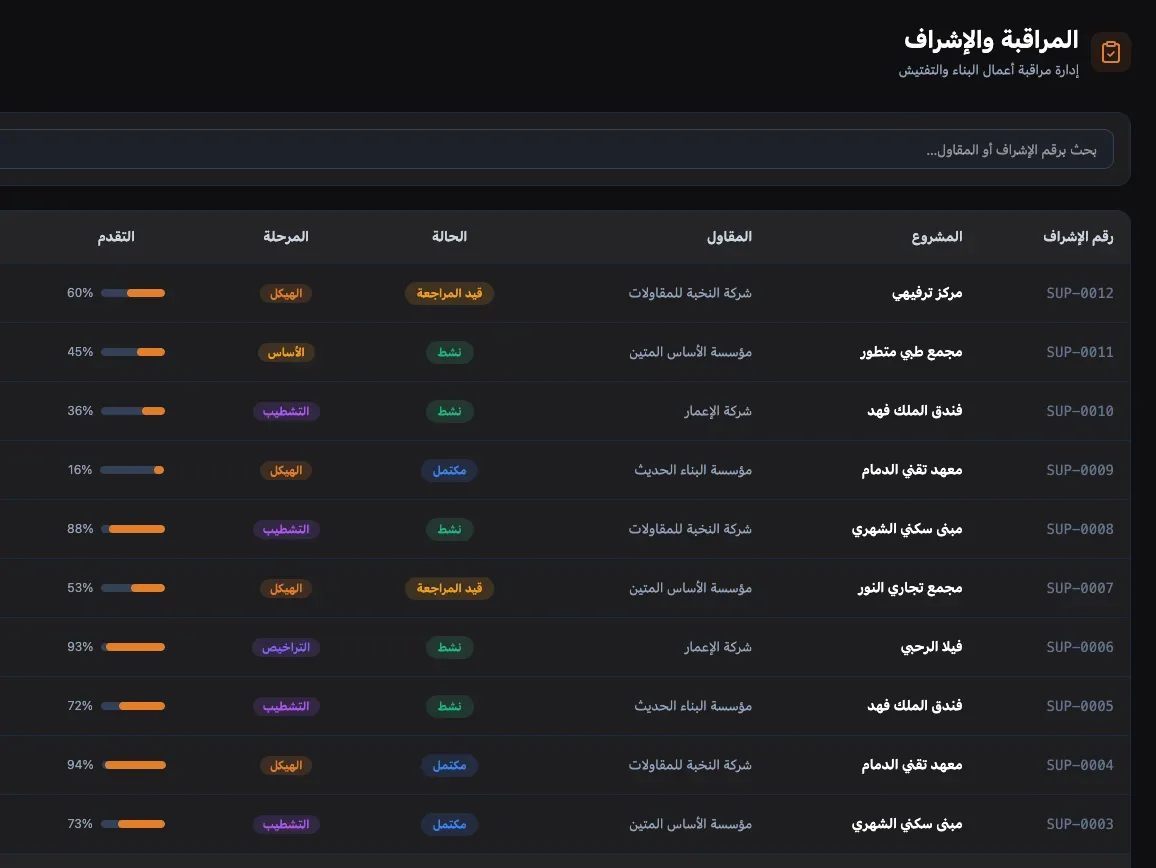Image resolution: width=1156 pixels, height=868 pixels.
Task: Click قيد المراجعة status badge in SUP-0012 row
Action: (x=449, y=294)
